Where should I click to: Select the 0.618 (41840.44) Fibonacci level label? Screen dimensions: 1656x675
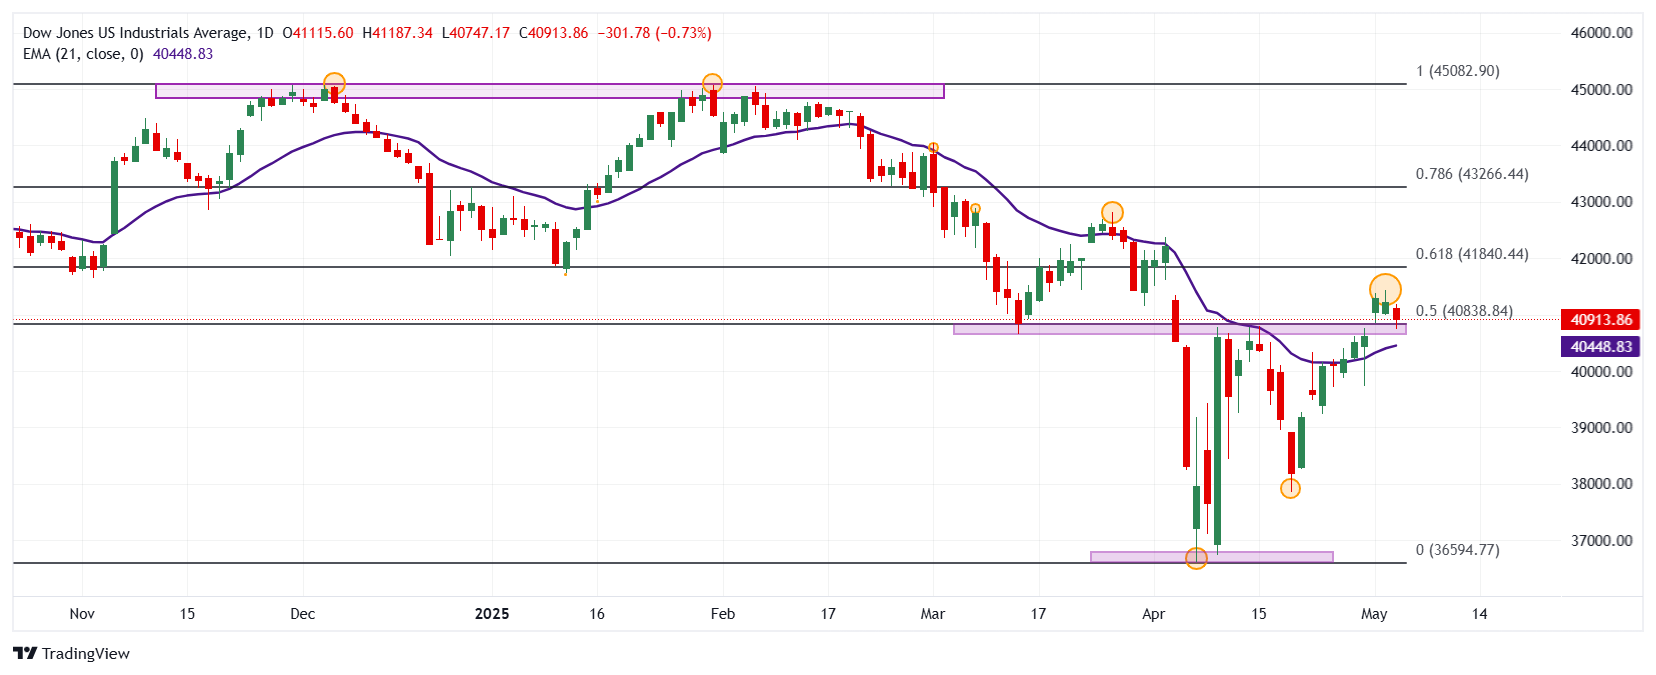1472,254
